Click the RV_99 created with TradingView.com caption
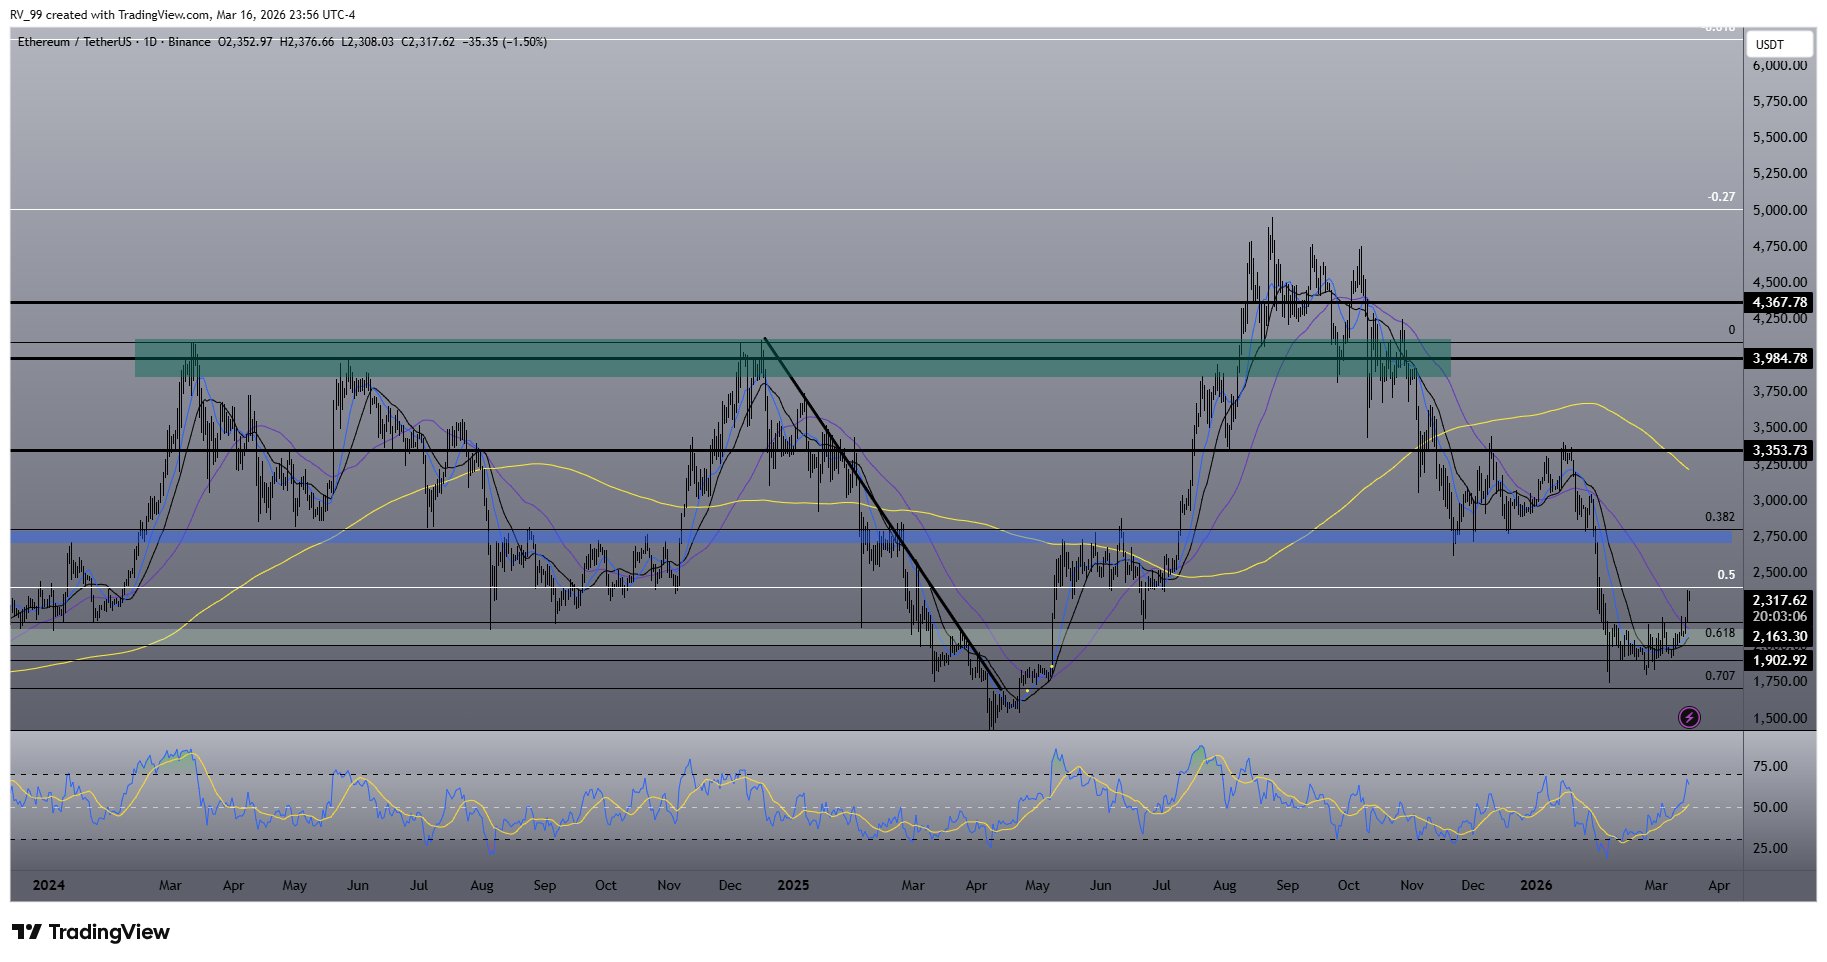Viewport: 1827px width, 962px height. (x=183, y=15)
